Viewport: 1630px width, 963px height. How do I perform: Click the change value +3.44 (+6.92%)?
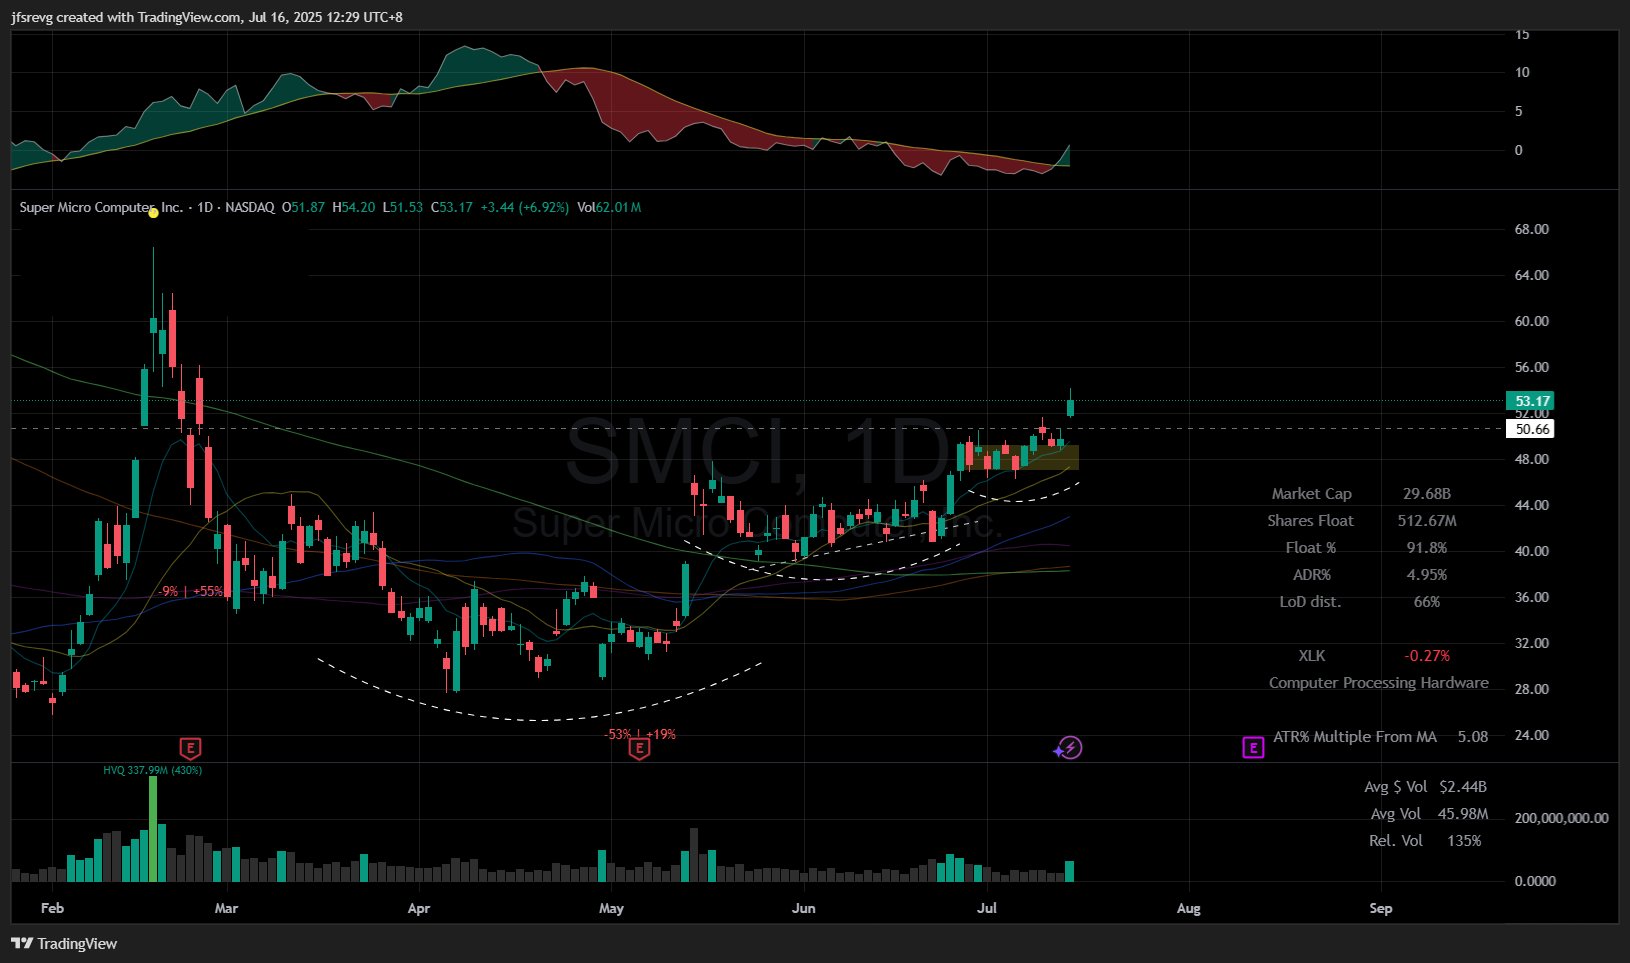524,207
